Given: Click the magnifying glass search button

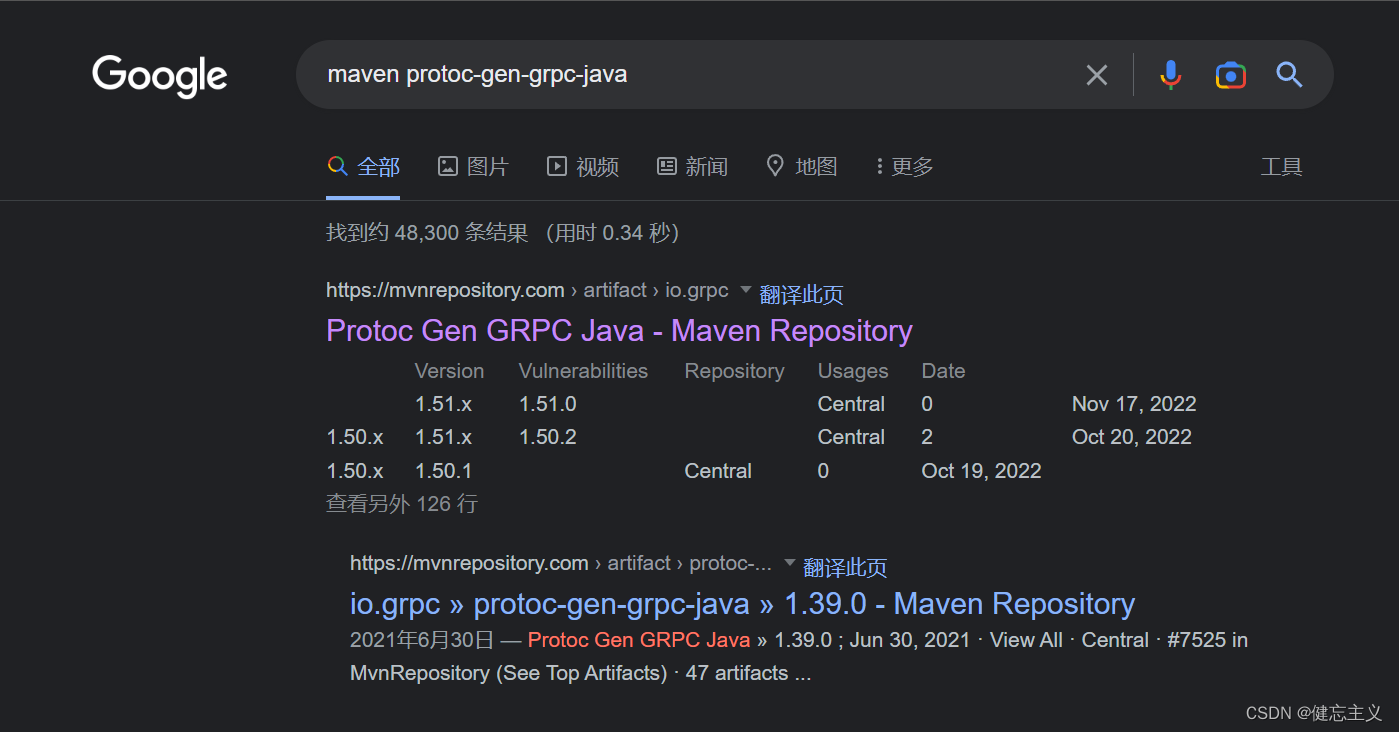Looking at the screenshot, I should (1289, 75).
